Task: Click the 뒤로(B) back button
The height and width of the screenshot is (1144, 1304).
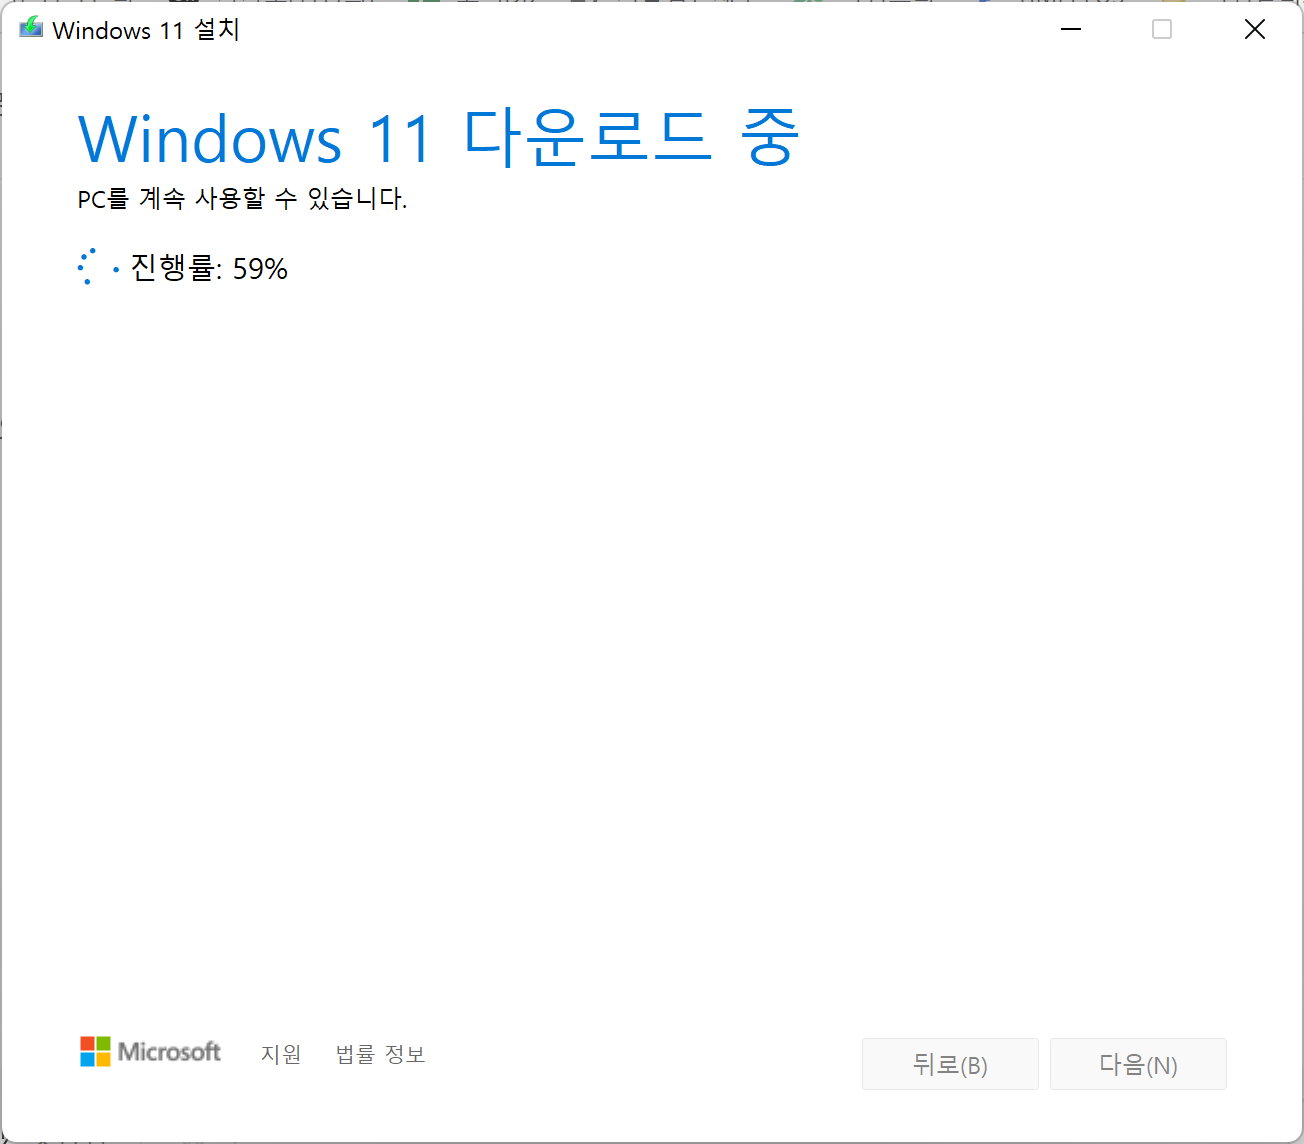Action: point(950,1064)
